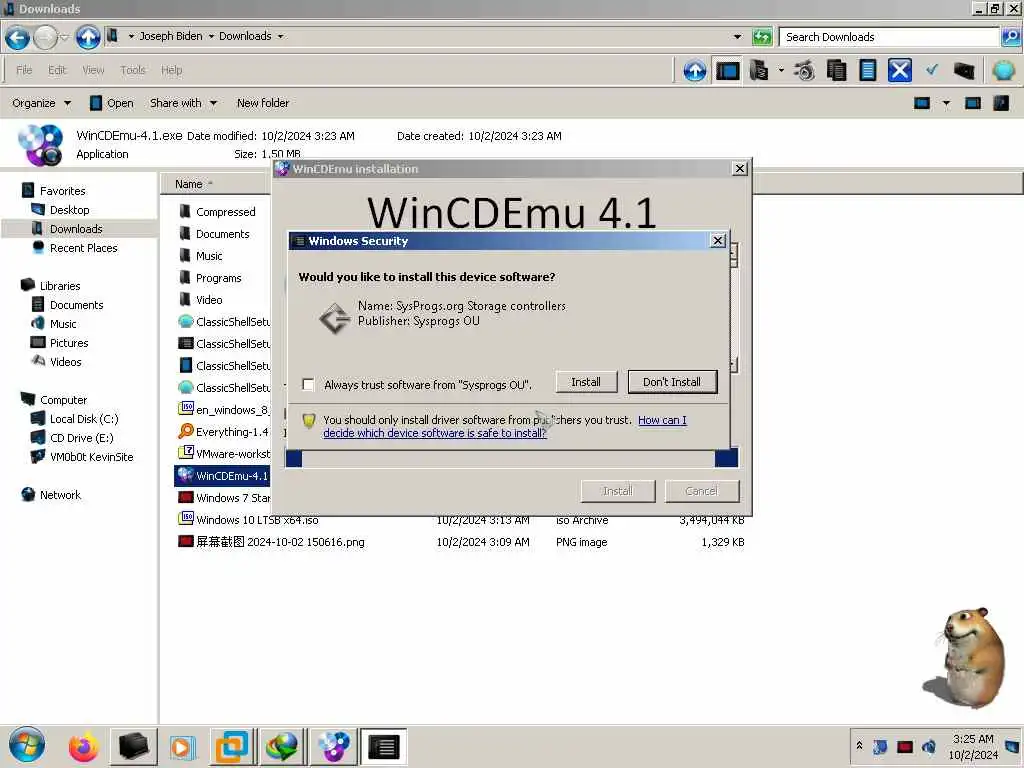This screenshot has height=768, width=1024.
Task: Click the help icon at command bar end
Action: [1001, 103]
